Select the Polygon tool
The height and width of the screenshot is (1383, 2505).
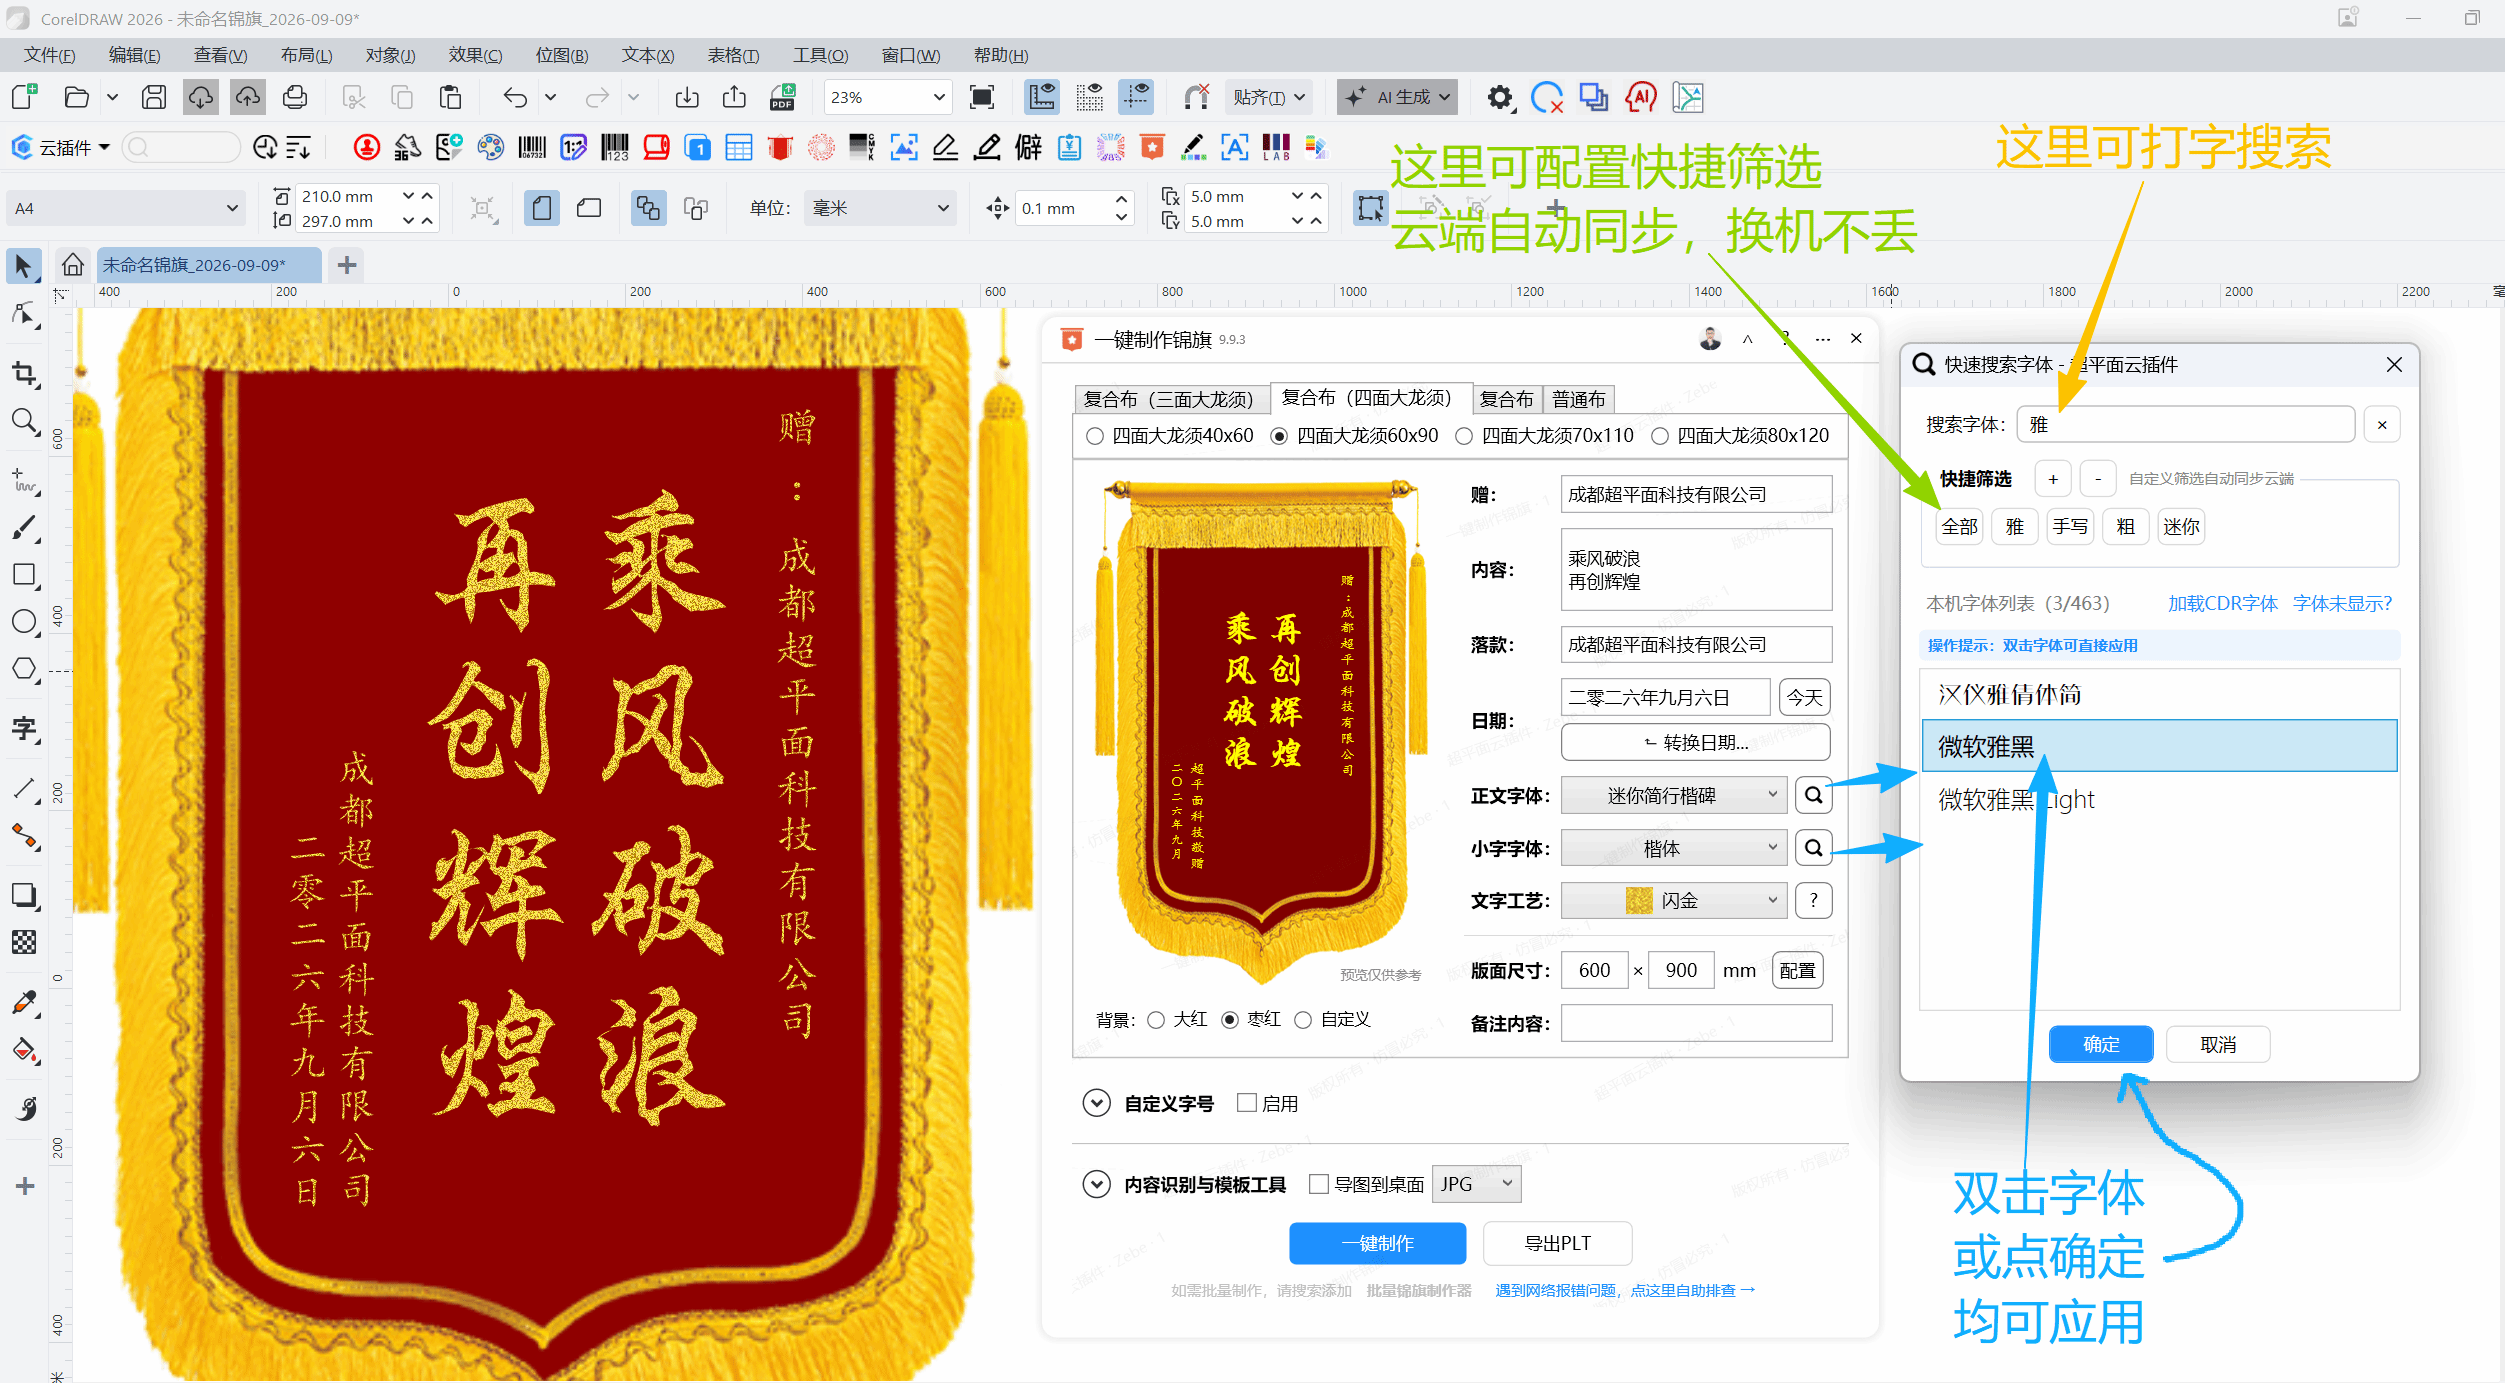[24, 669]
